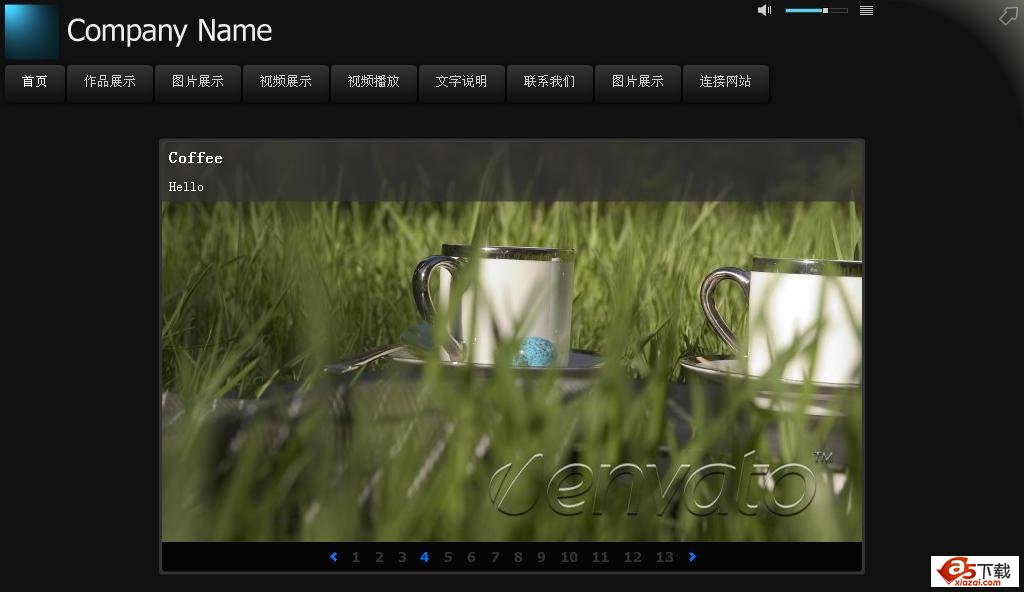Viewport: 1024px width, 592px height.
Task: Open the 连接网站 menu tab
Action: coord(726,82)
